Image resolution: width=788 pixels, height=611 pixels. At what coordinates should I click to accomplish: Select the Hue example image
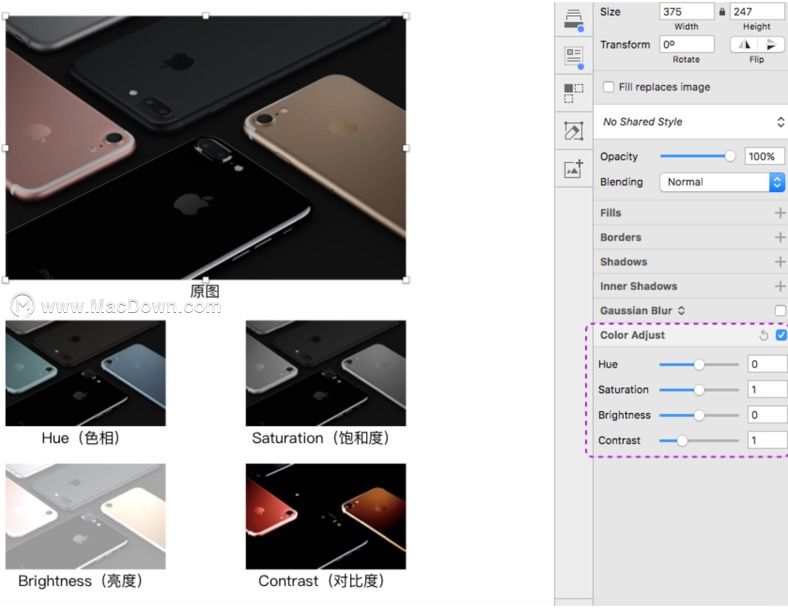[x=85, y=373]
